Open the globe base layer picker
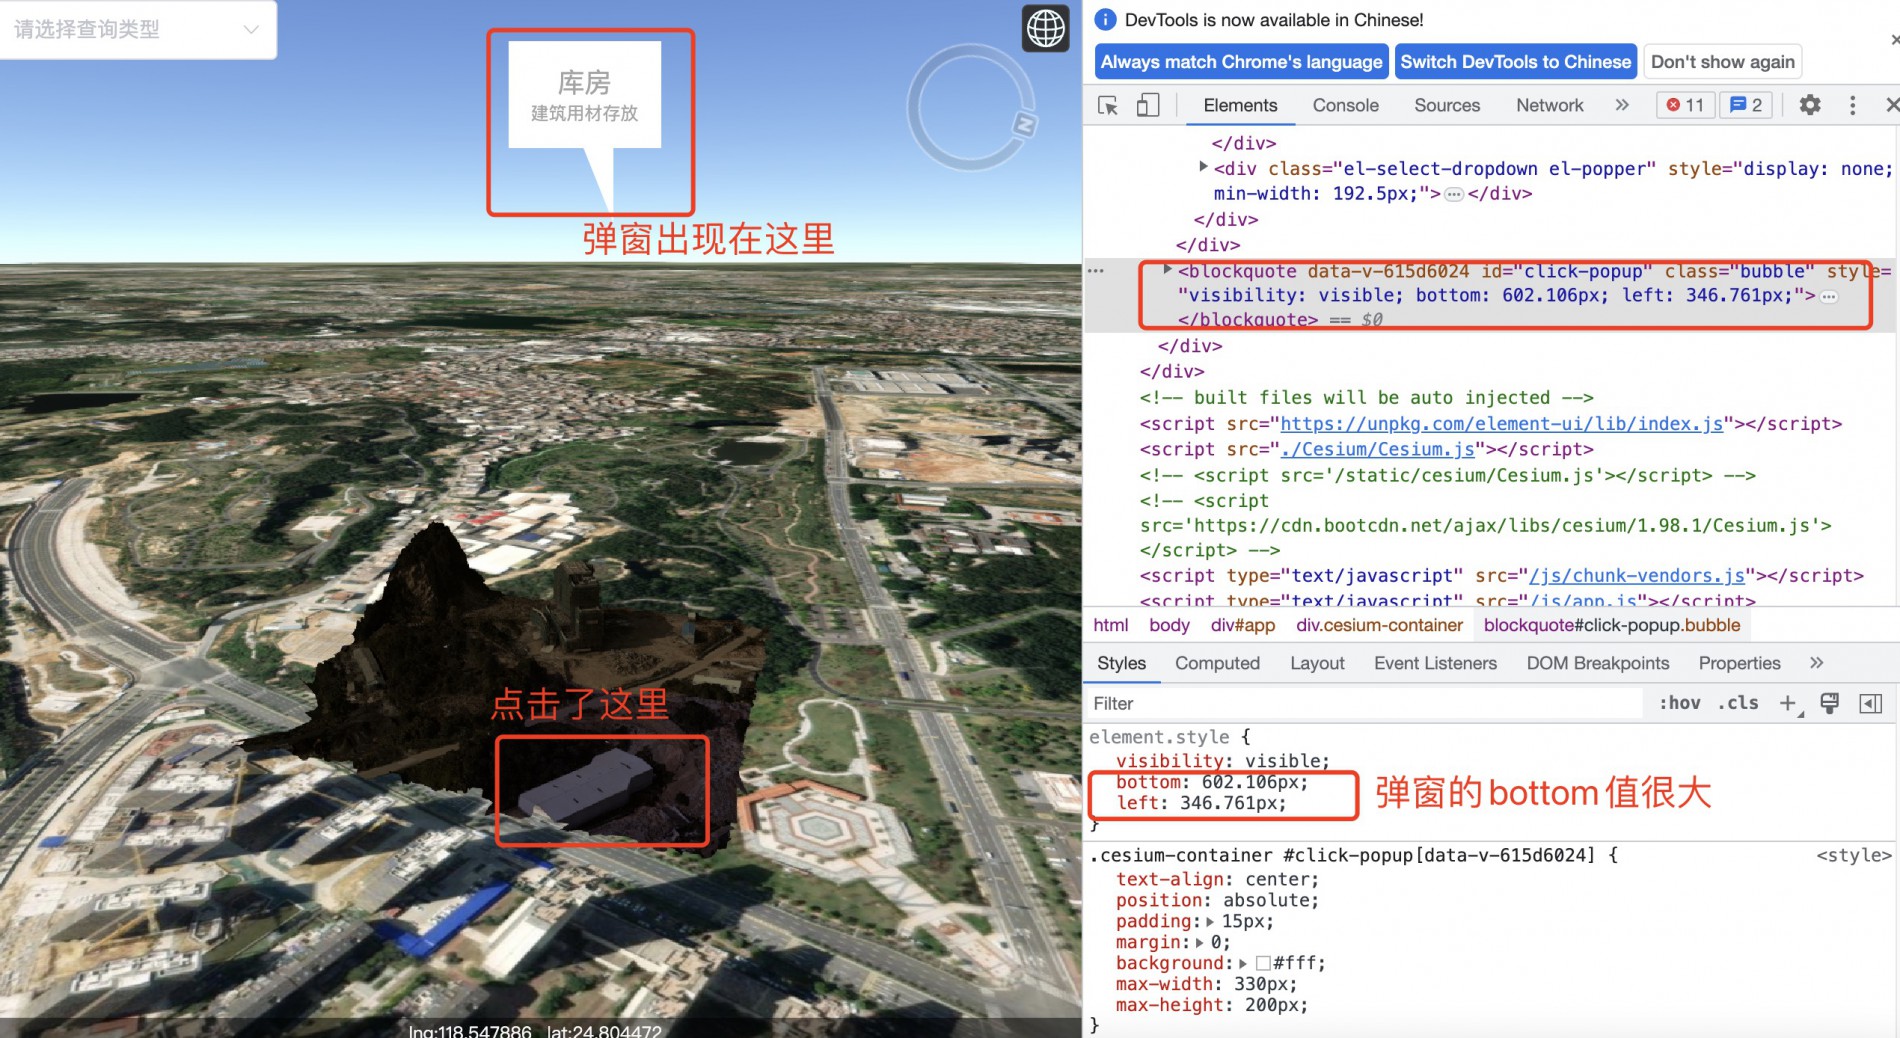This screenshot has width=1900, height=1038. pyautogui.click(x=1046, y=28)
